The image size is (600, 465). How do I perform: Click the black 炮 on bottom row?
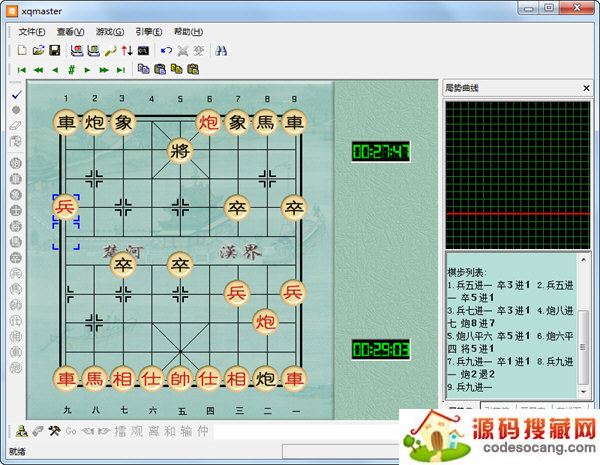tap(265, 379)
